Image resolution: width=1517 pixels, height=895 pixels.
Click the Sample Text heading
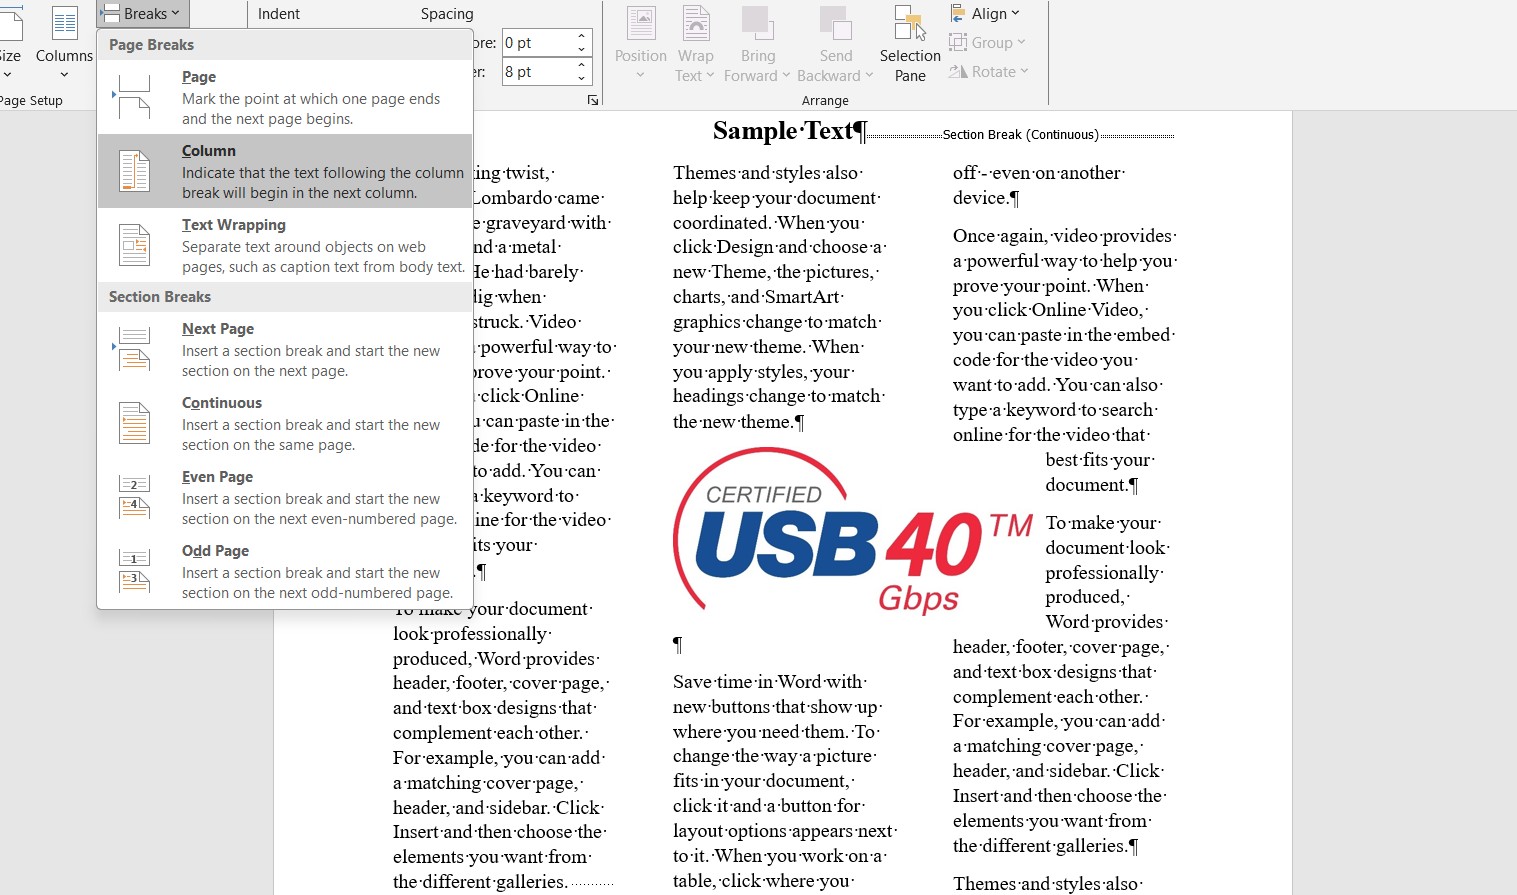tap(783, 131)
